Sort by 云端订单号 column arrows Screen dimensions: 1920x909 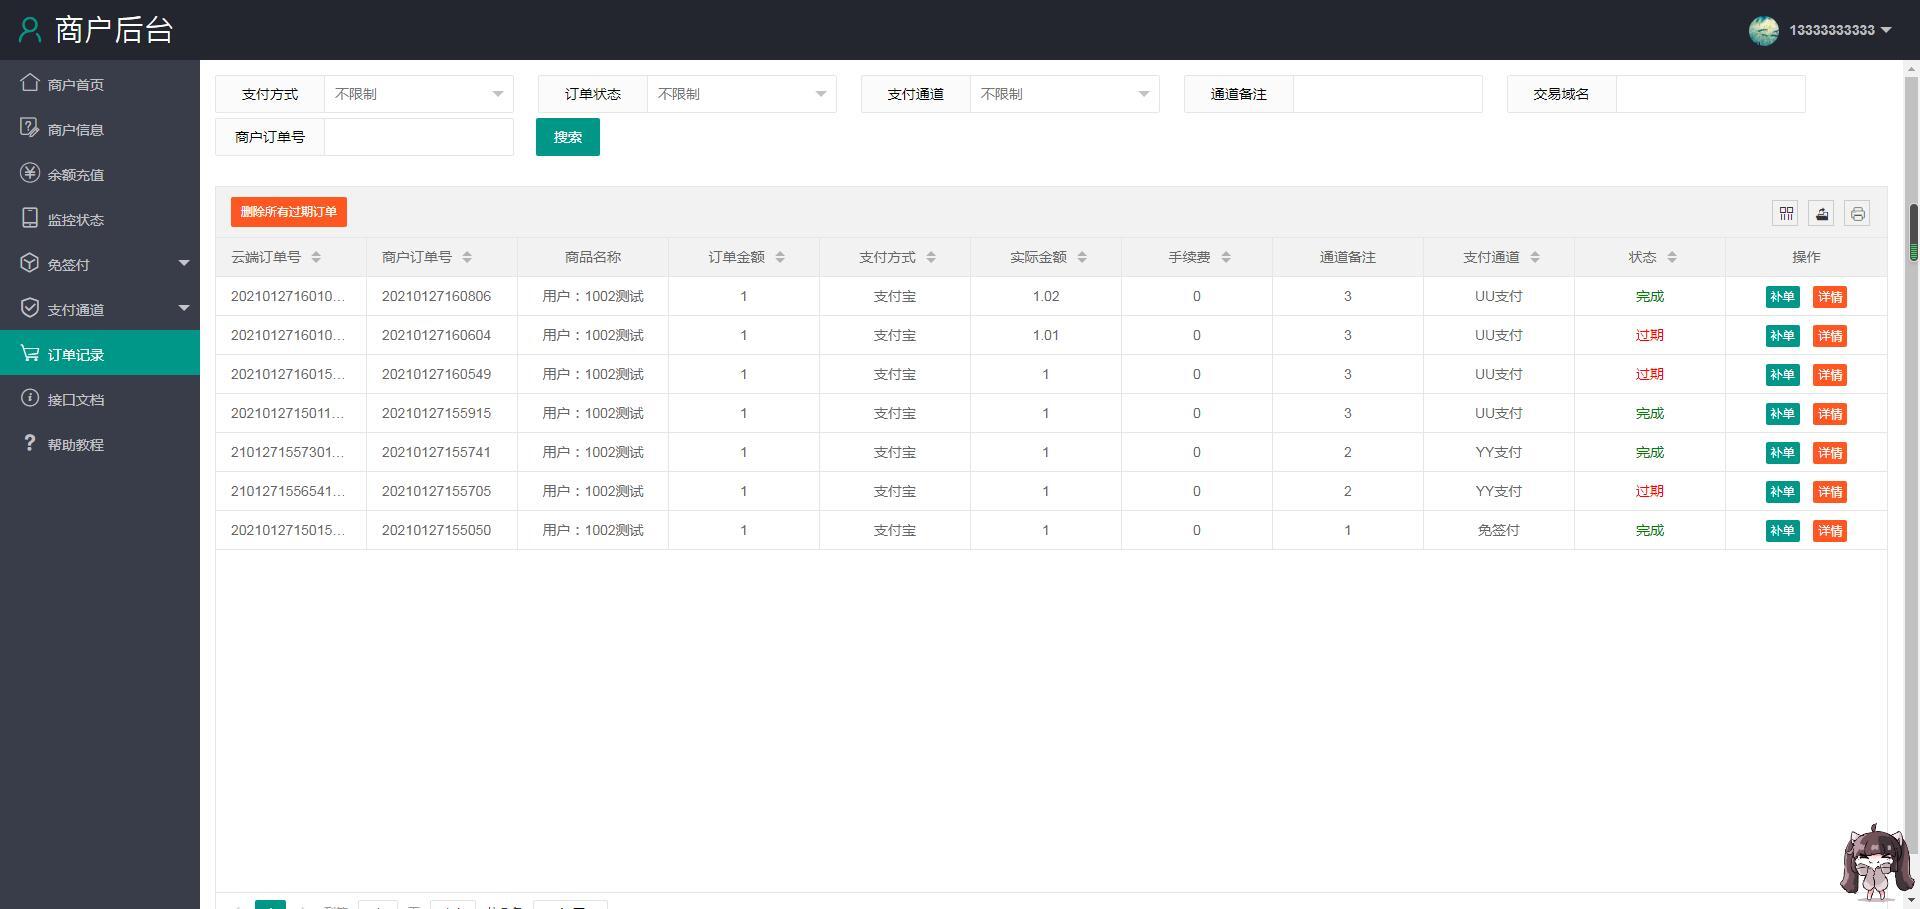coord(316,257)
